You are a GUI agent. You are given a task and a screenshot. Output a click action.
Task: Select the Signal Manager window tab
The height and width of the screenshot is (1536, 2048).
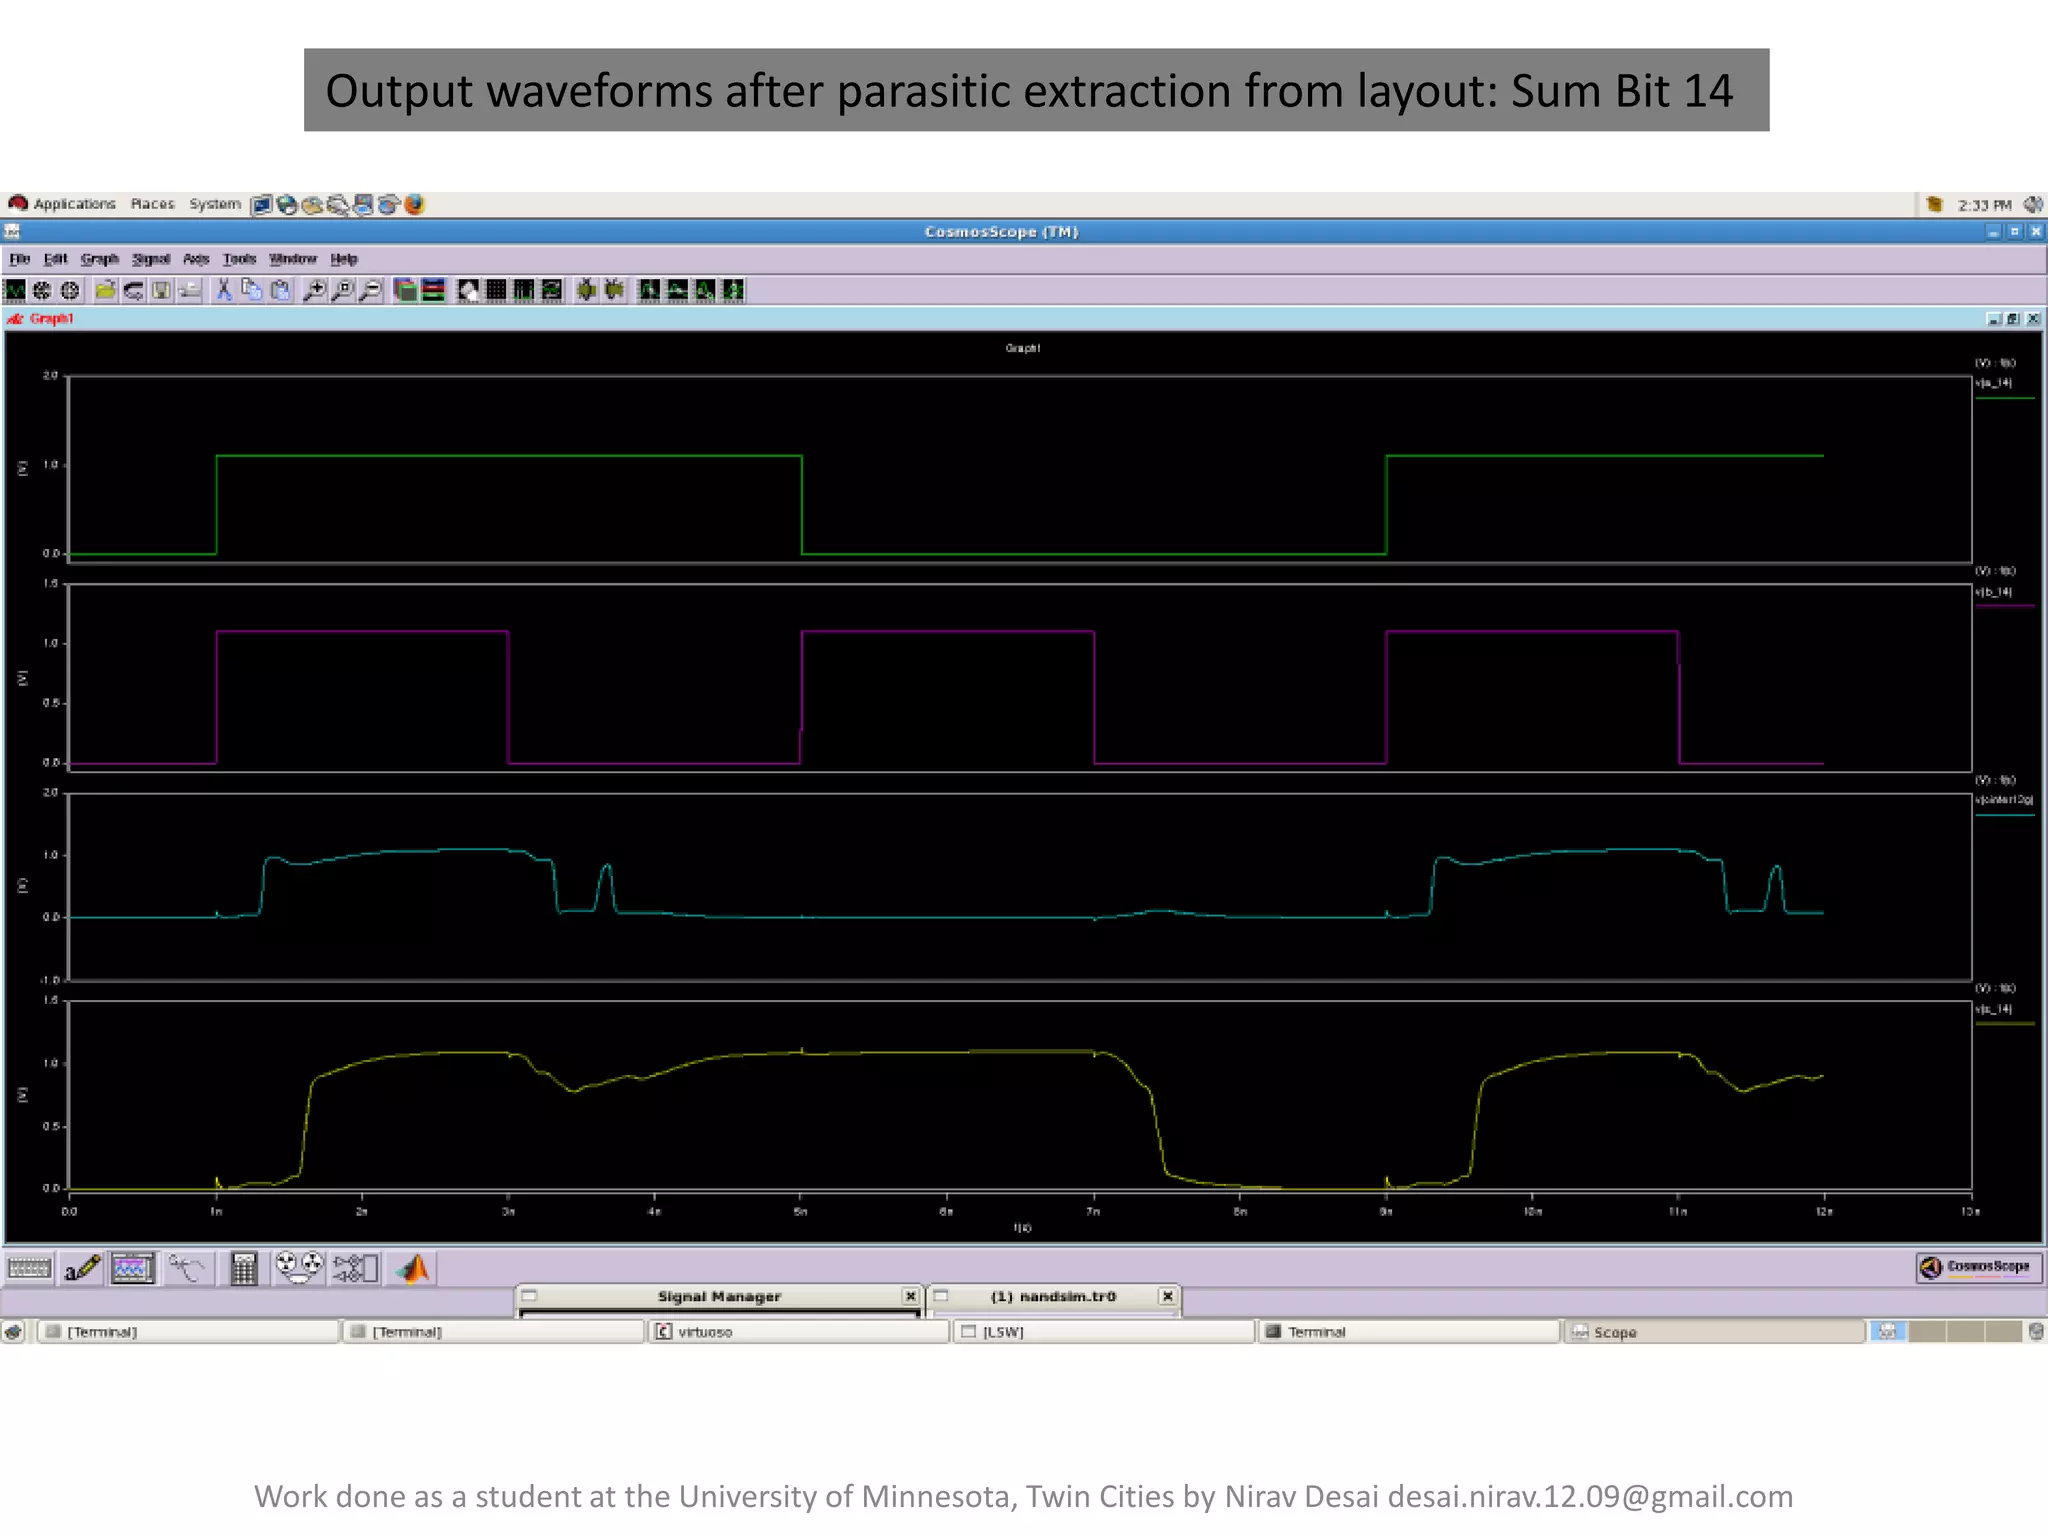click(719, 1297)
